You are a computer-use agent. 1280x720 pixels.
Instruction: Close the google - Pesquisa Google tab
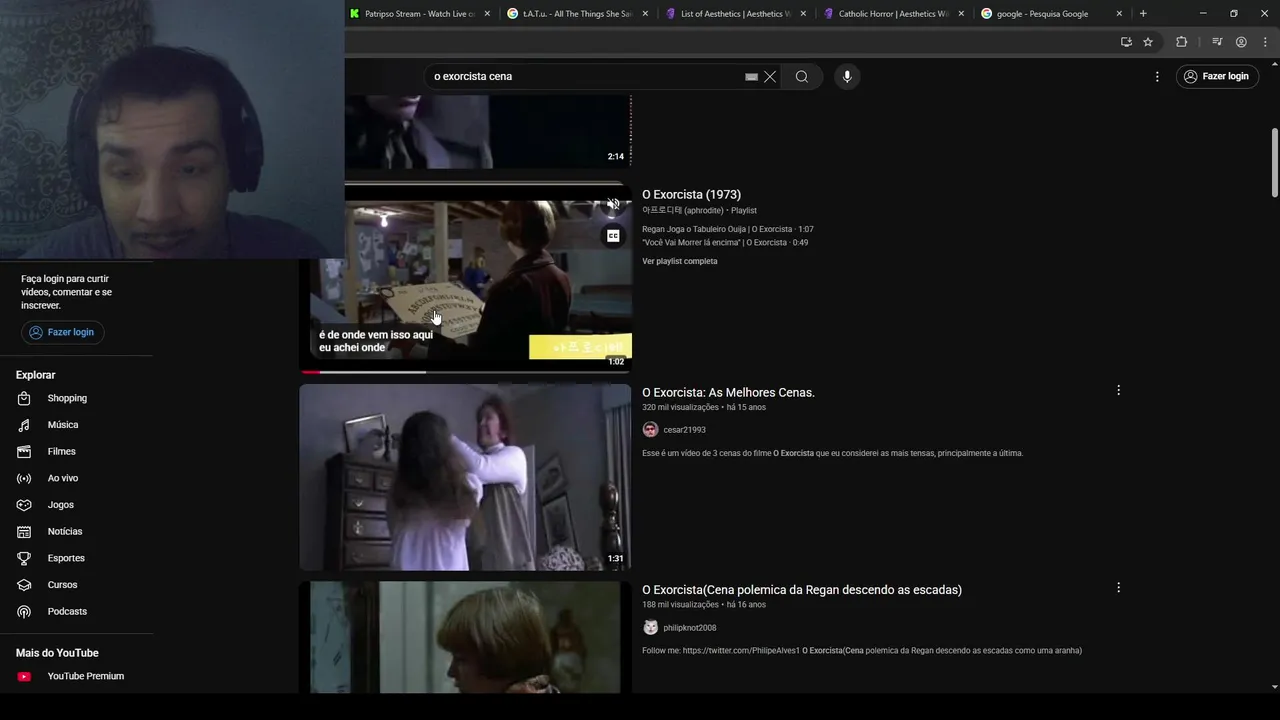coord(1119,14)
